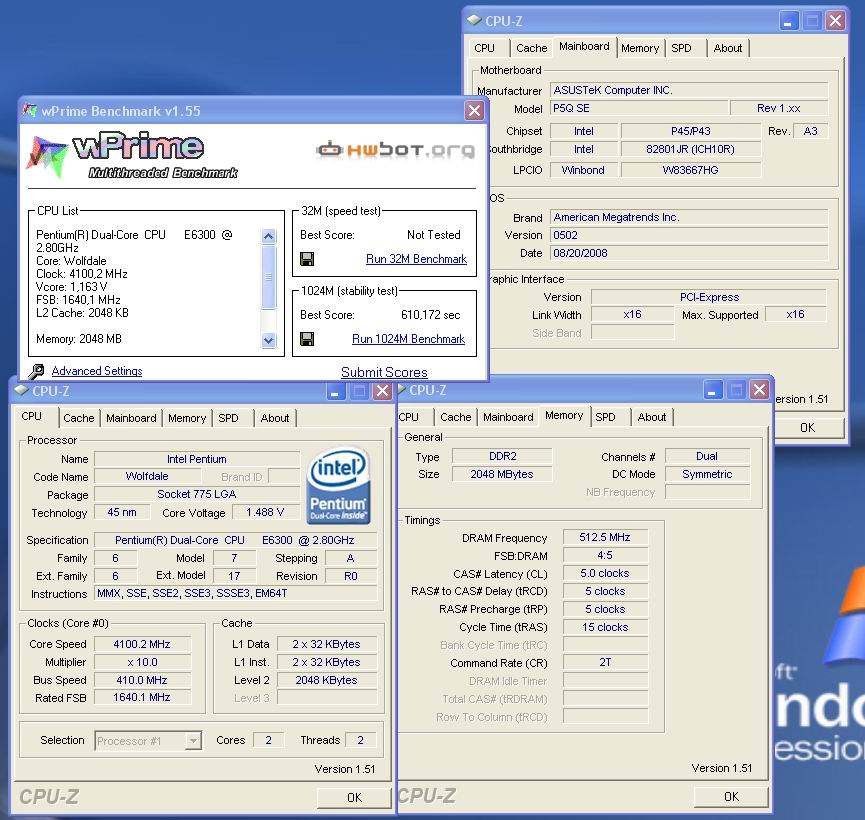Close the CPU-Z Memory window

[760, 390]
